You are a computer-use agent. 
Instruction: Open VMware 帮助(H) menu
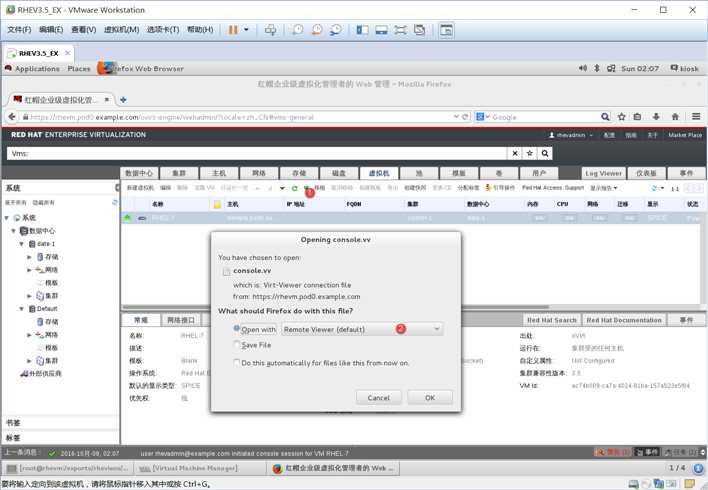tap(200, 30)
